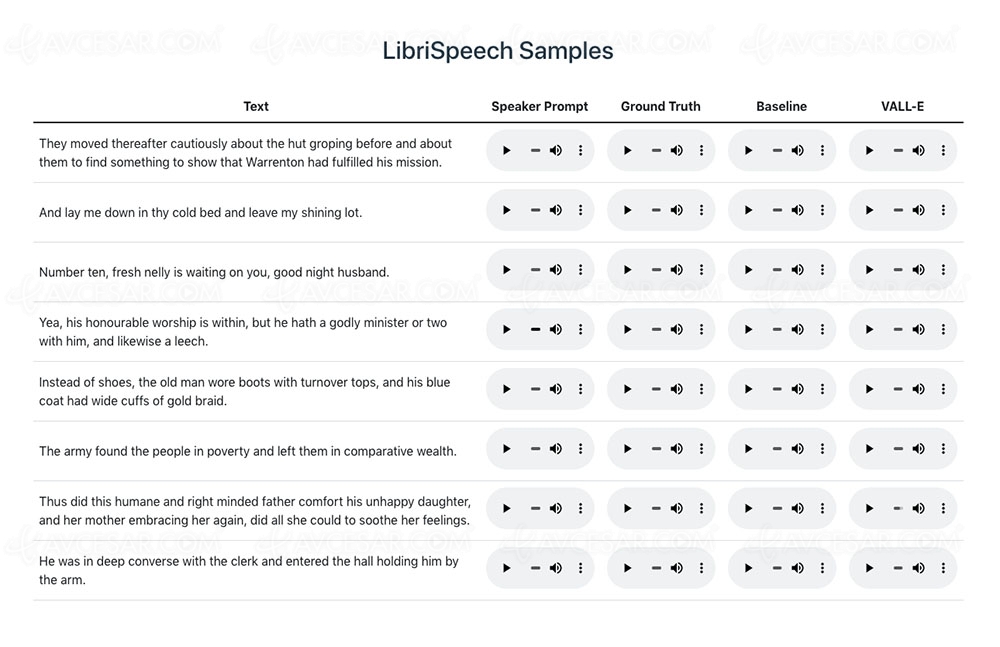Play Ground Truth audio for 'cold bed' row
The height and width of the screenshot is (647, 1000).
click(x=628, y=211)
